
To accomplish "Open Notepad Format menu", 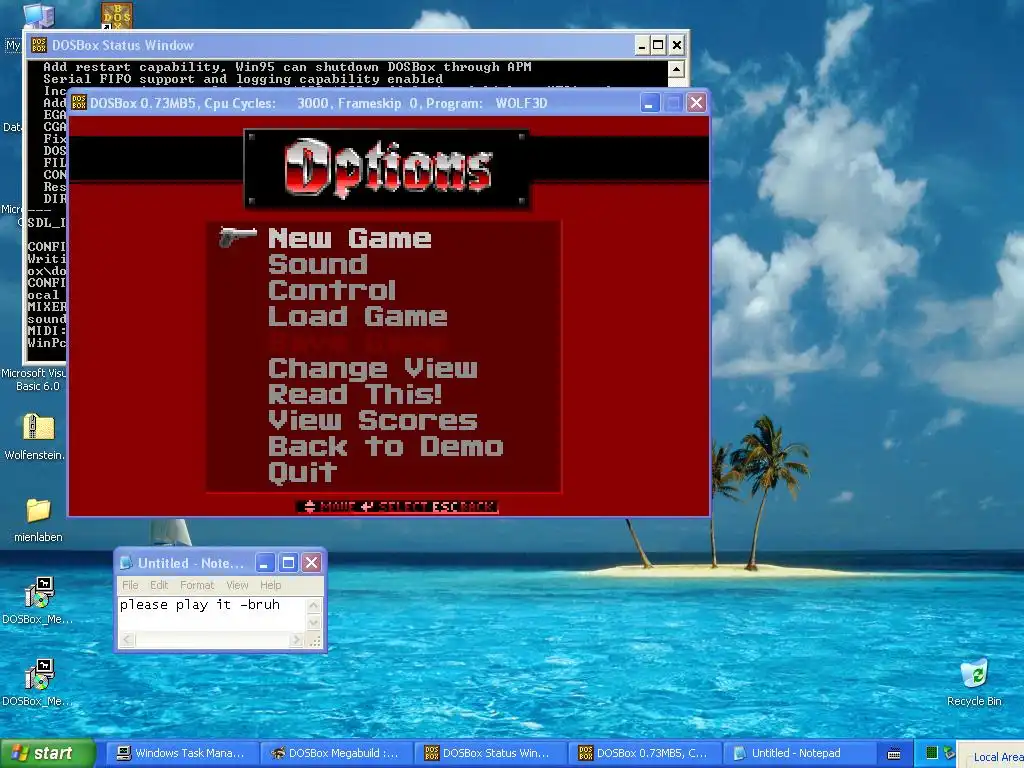I will pyautogui.click(x=197, y=585).
